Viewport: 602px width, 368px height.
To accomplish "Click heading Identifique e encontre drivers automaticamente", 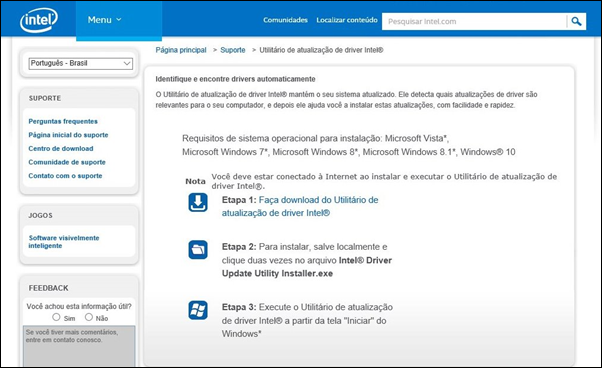I will (x=235, y=79).
